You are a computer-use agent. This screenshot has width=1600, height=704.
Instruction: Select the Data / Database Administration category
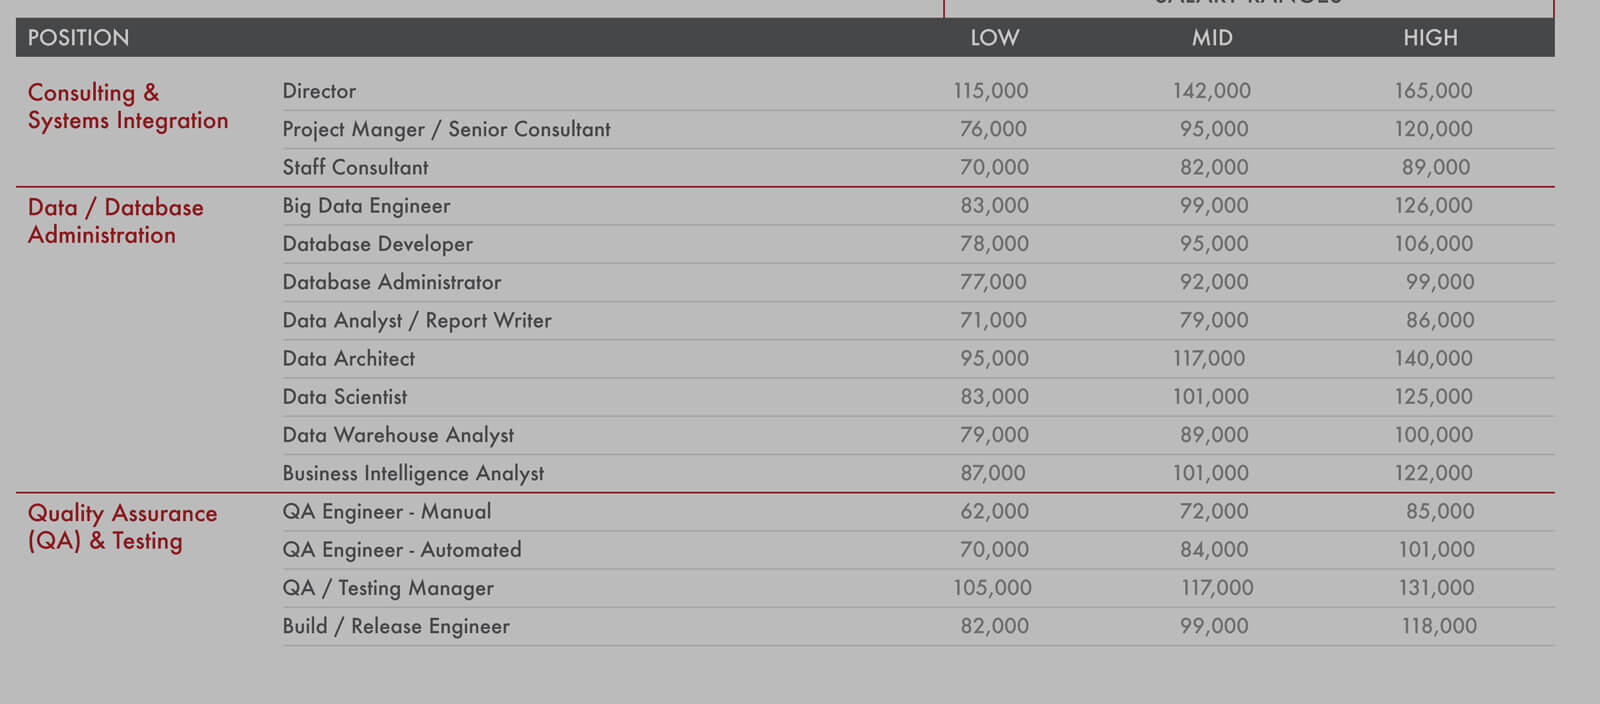pos(115,221)
